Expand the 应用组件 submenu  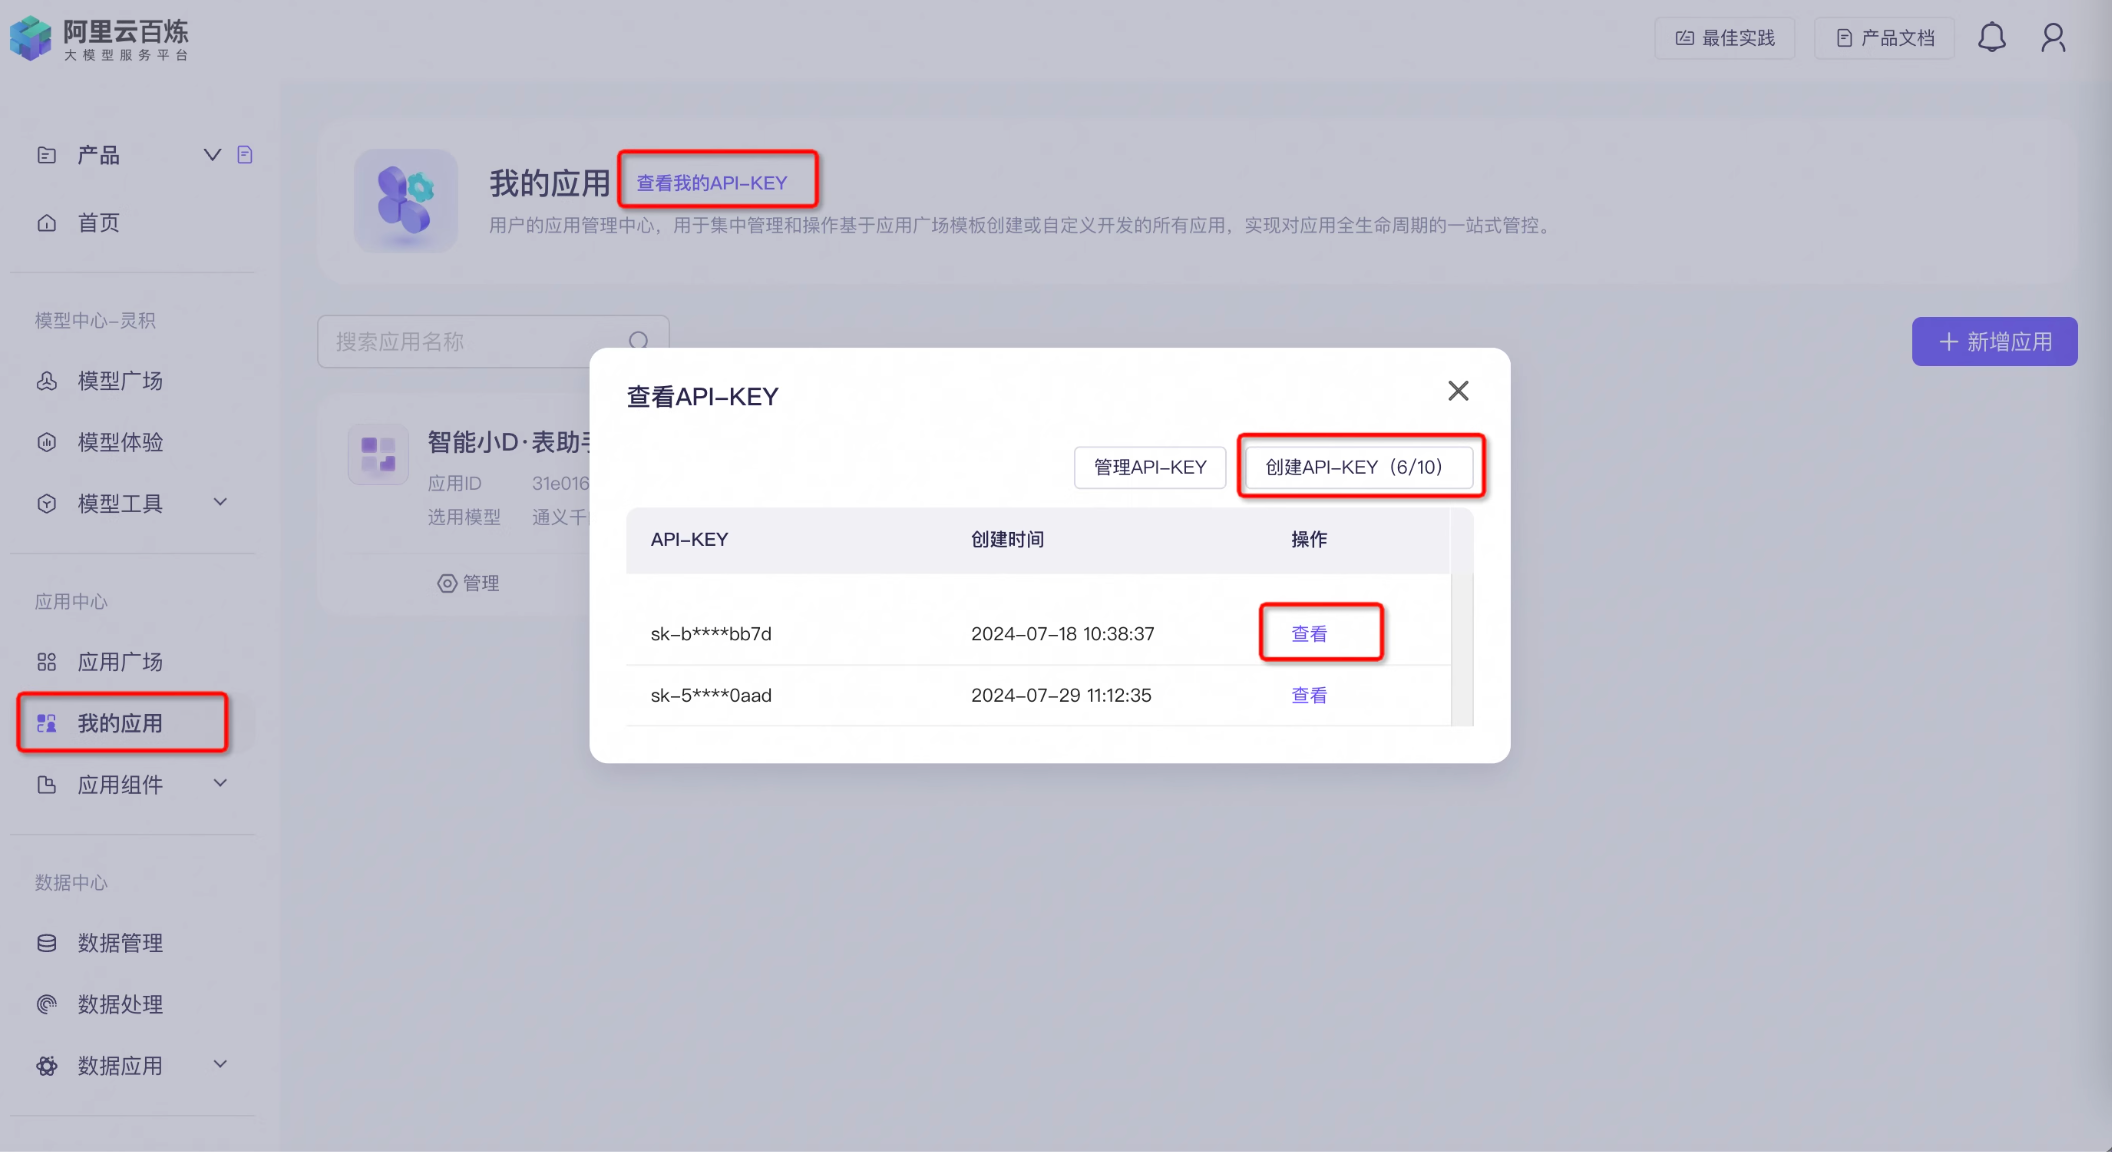point(220,783)
